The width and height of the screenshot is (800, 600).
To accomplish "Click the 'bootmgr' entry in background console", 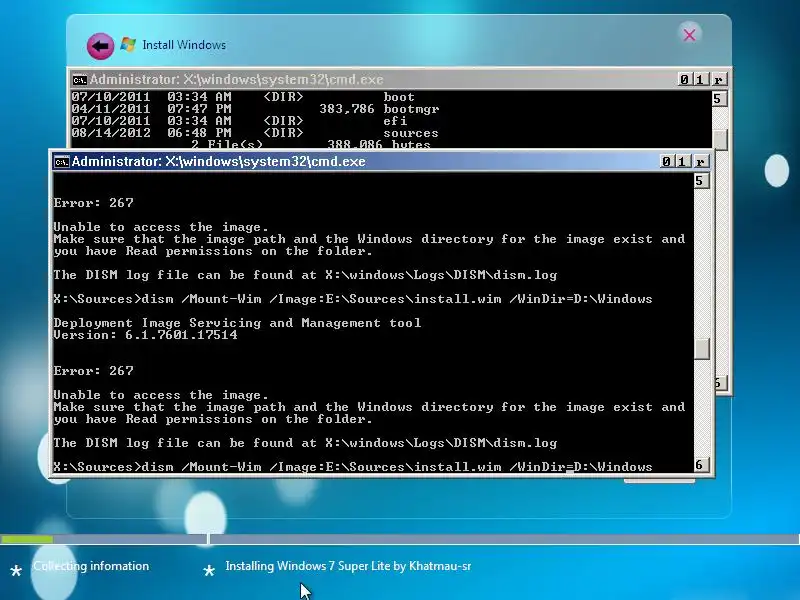I will (411, 109).
